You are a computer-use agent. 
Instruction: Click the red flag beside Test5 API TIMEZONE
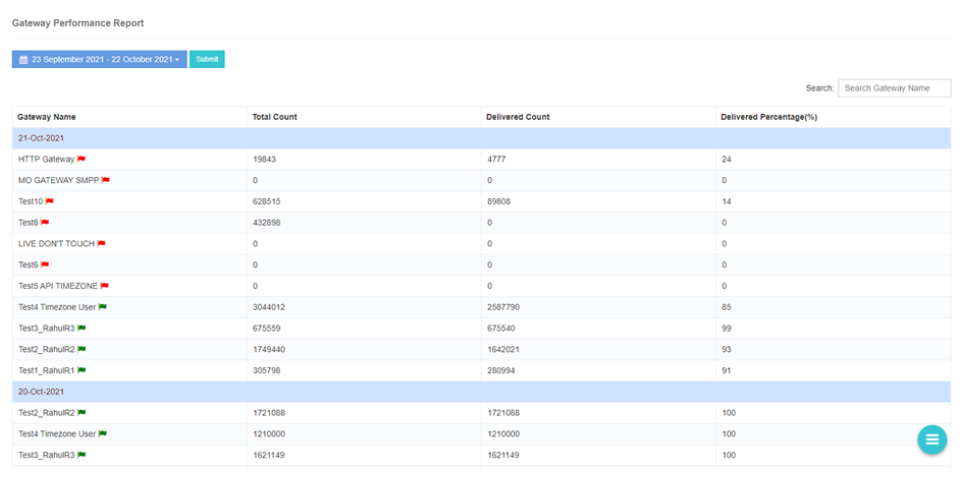105,286
